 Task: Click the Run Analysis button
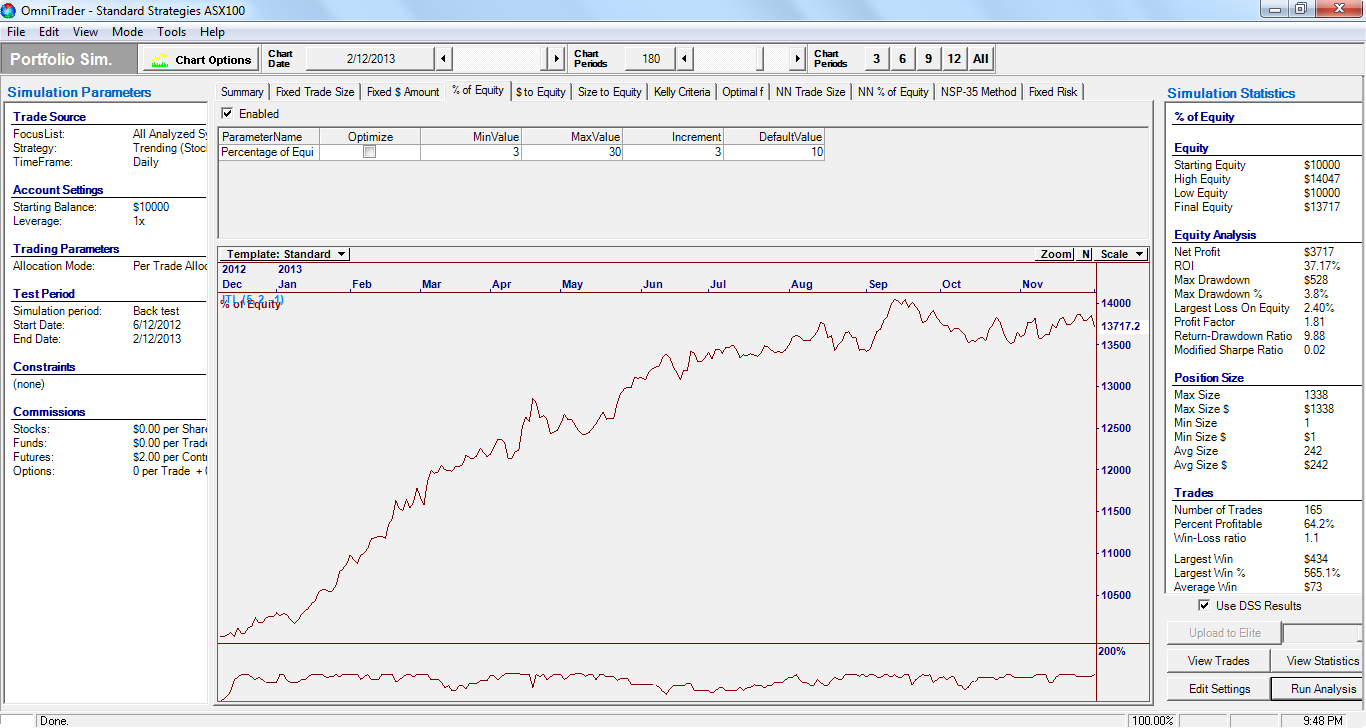point(1316,688)
